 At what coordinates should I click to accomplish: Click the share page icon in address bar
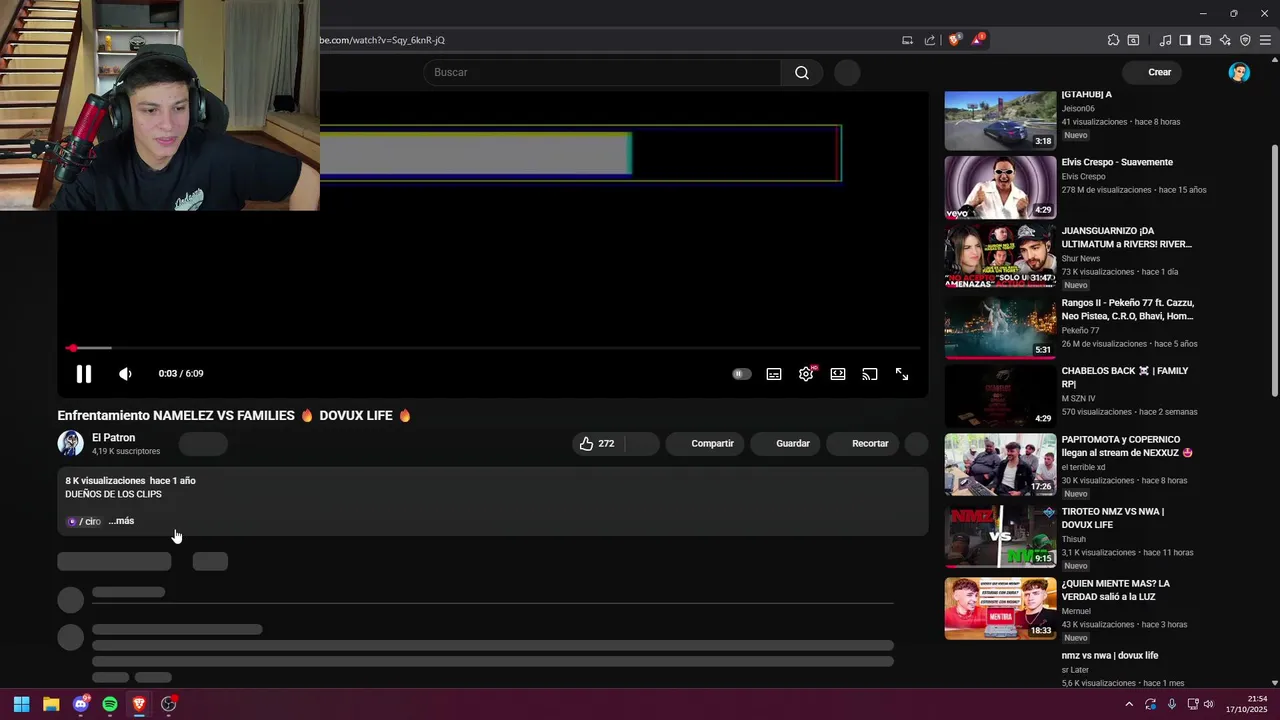point(930,40)
